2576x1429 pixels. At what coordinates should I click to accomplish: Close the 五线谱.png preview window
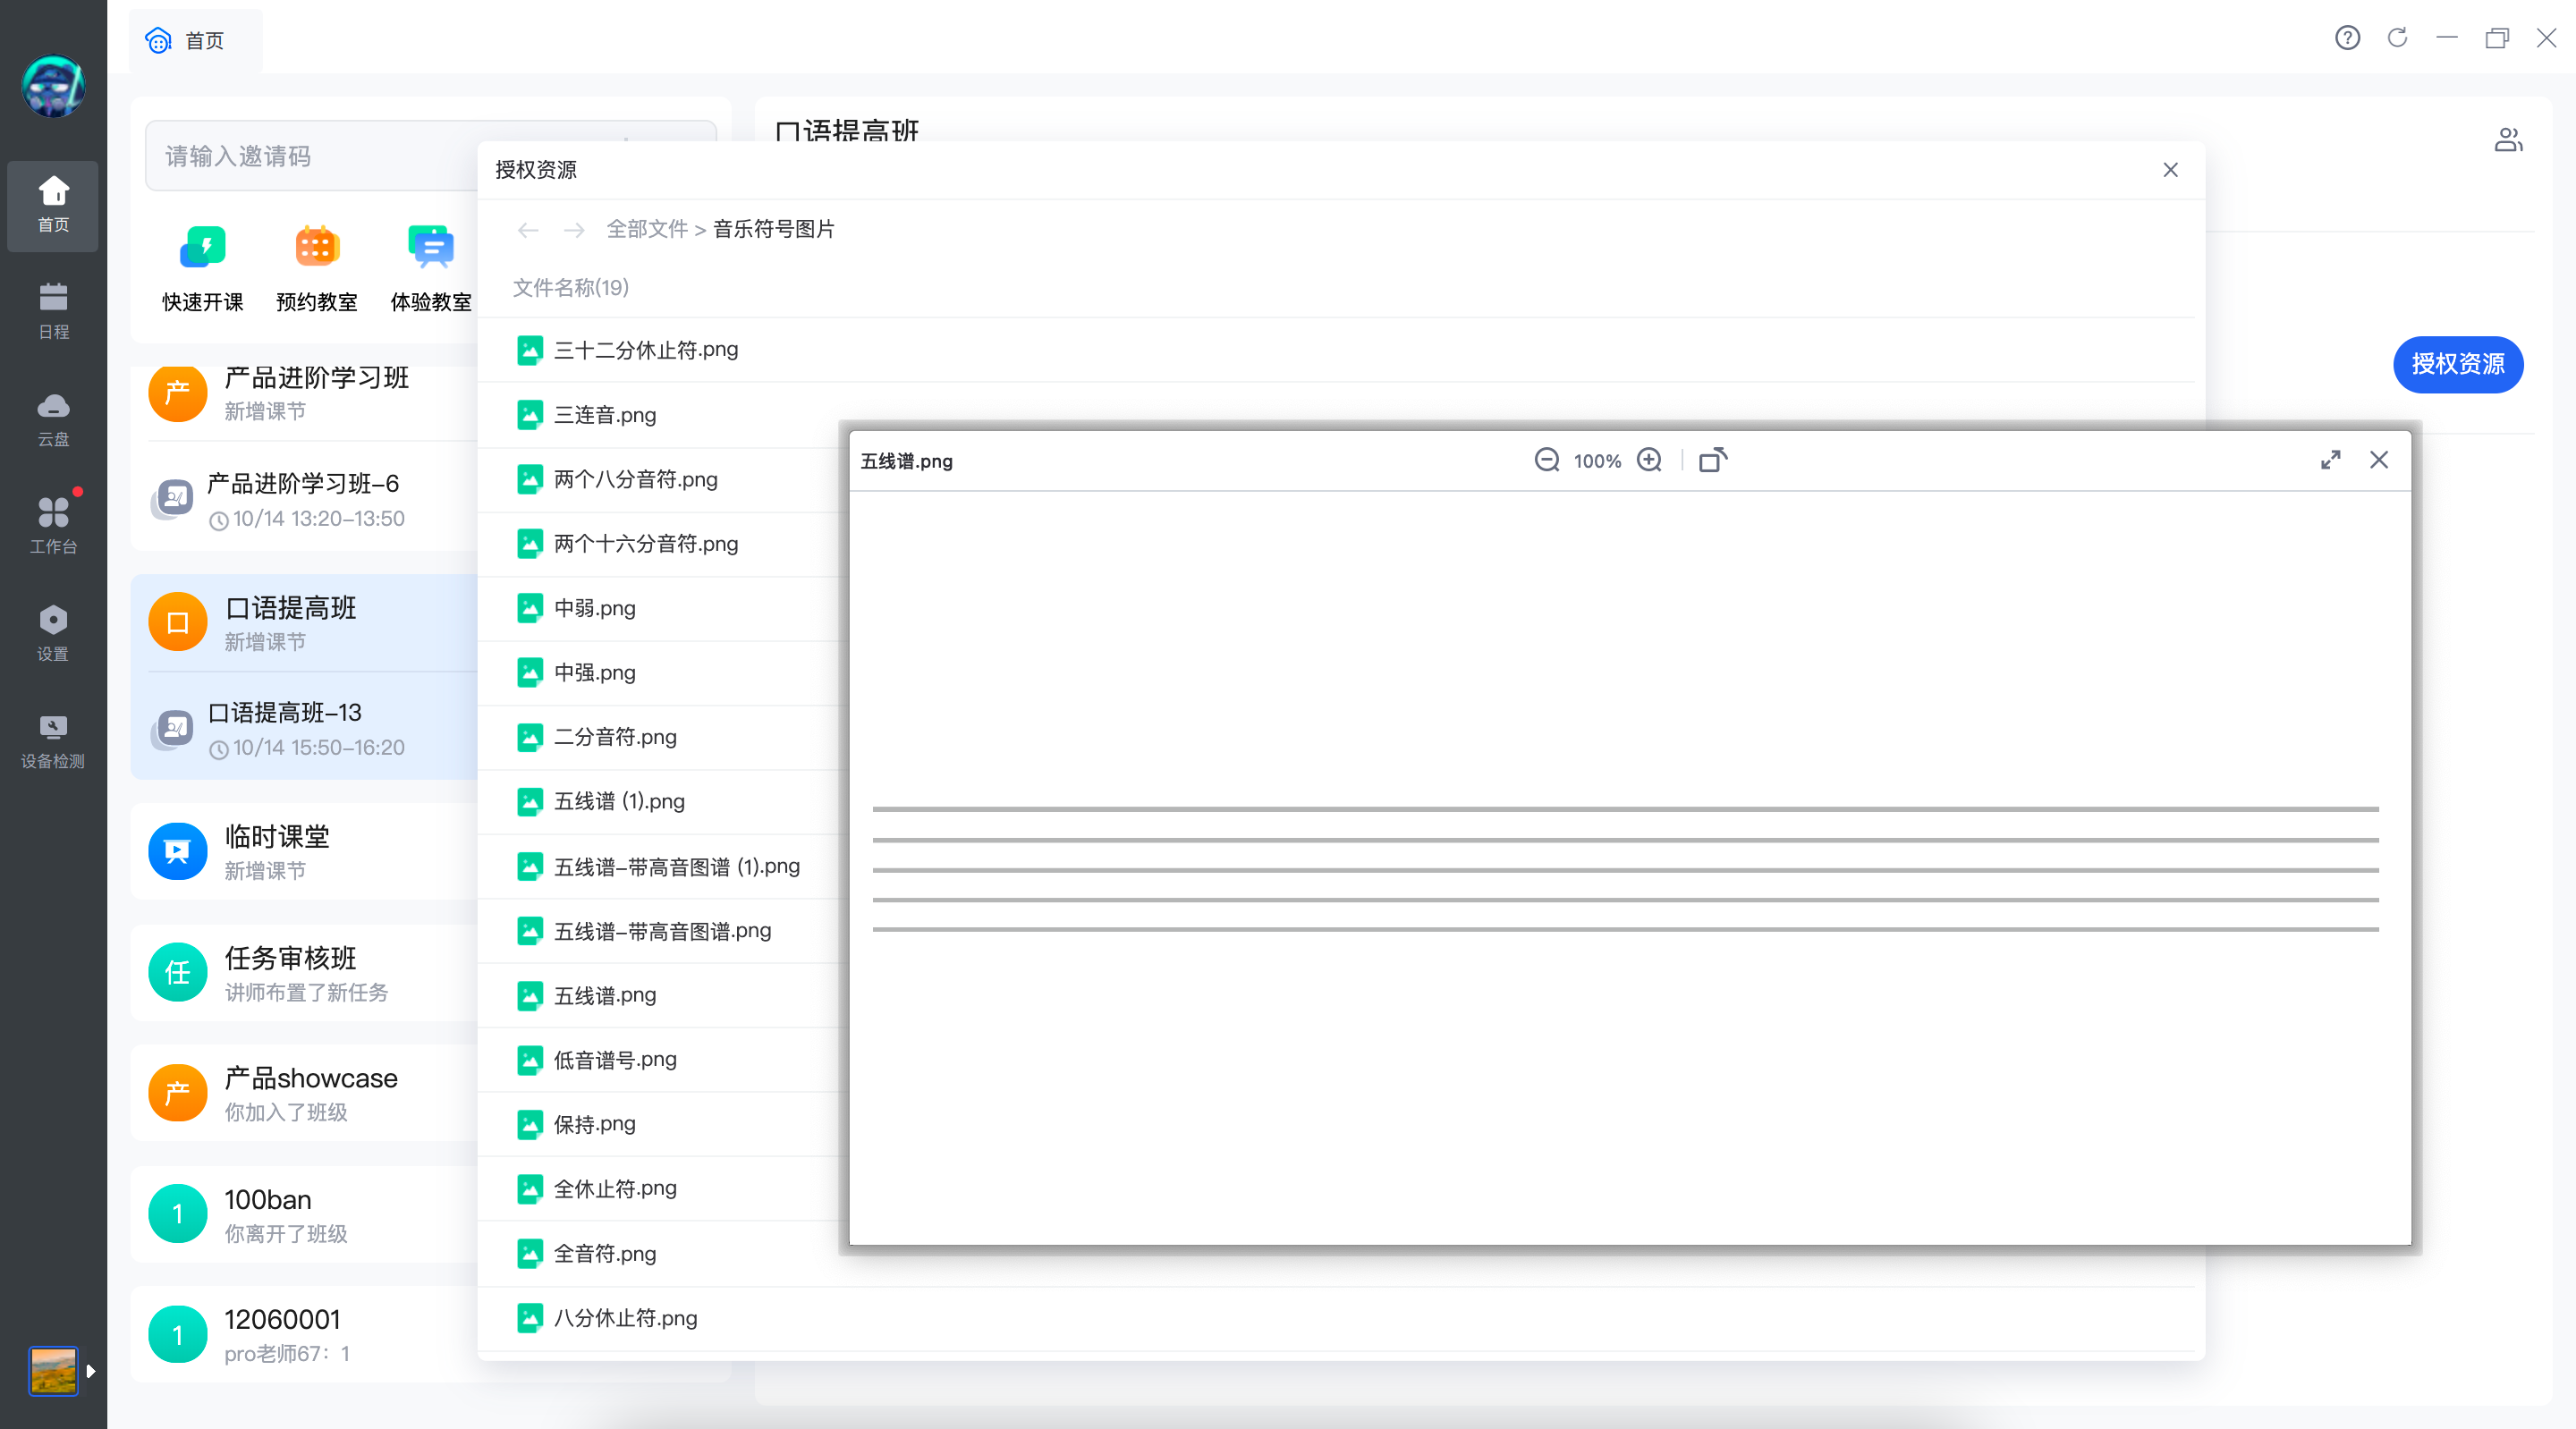point(2379,460)
